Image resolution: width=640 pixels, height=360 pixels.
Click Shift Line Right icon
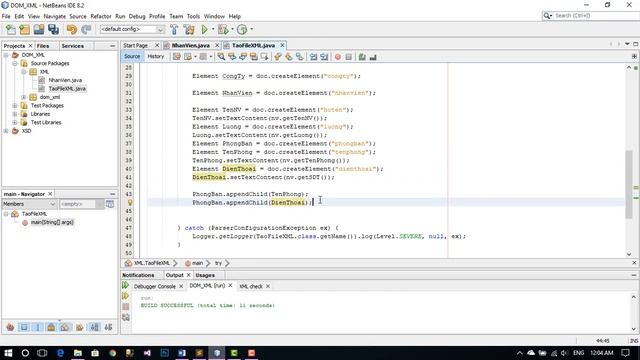pos(324,57)
